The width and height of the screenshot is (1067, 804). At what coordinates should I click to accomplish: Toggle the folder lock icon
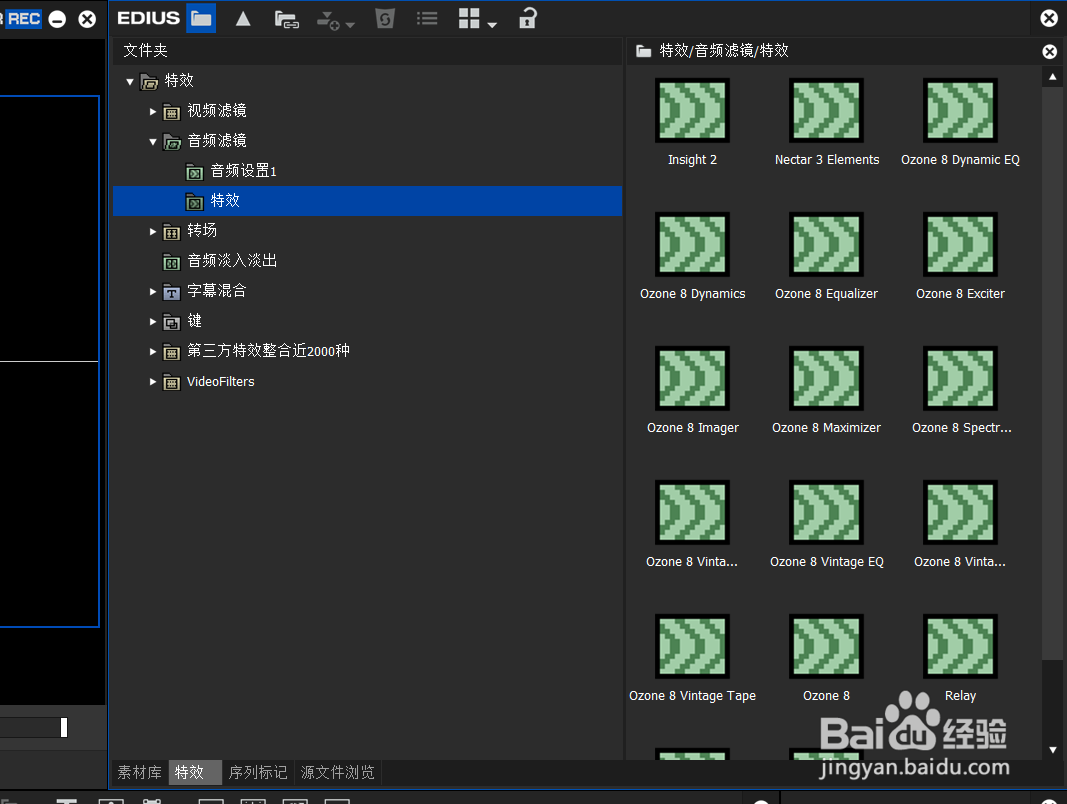pos(528,18)
